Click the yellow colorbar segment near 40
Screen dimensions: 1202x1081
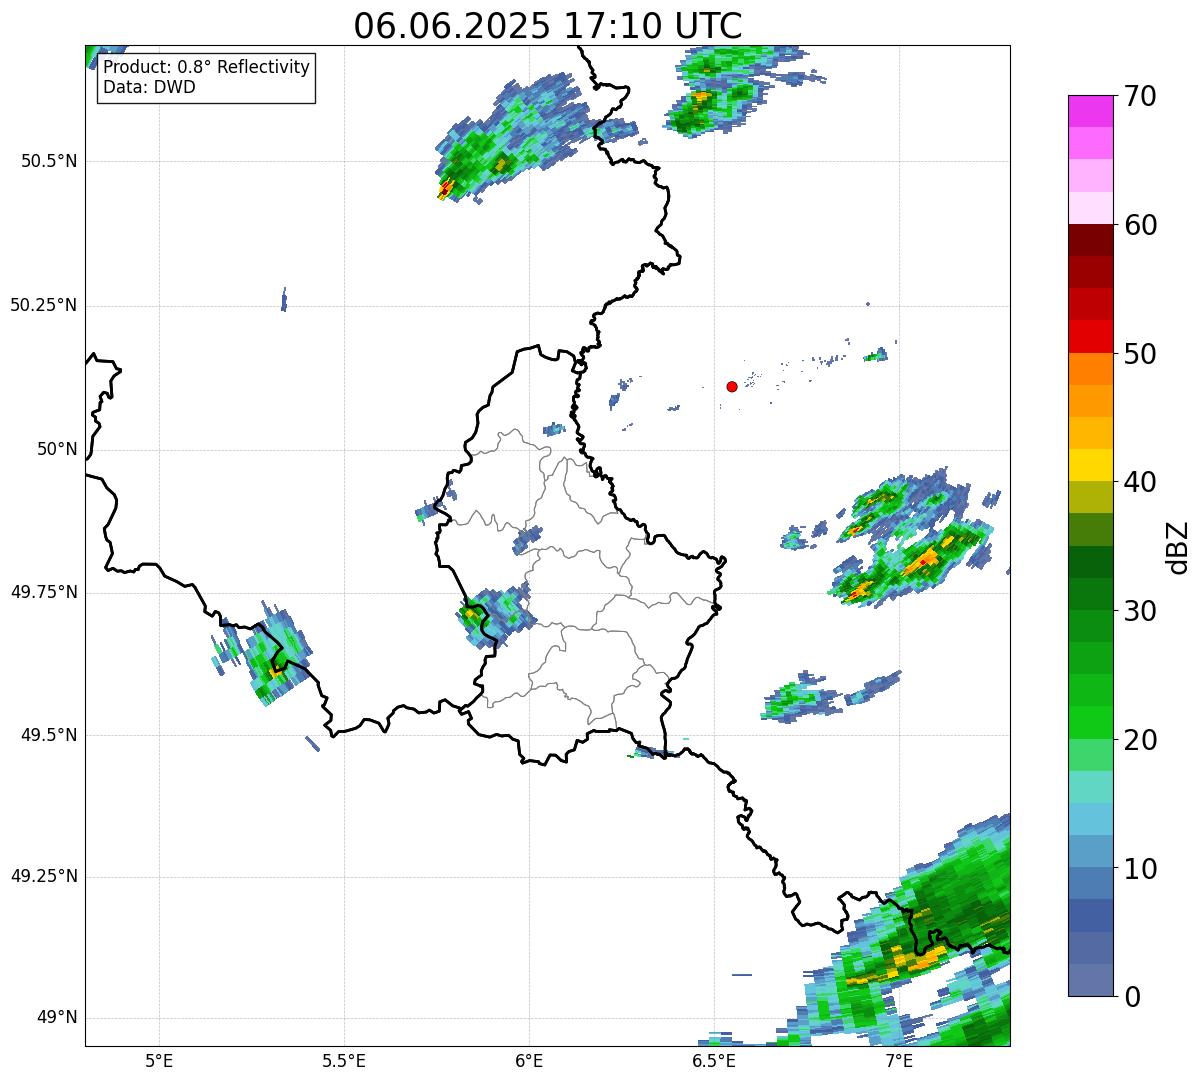(1091, 465)
